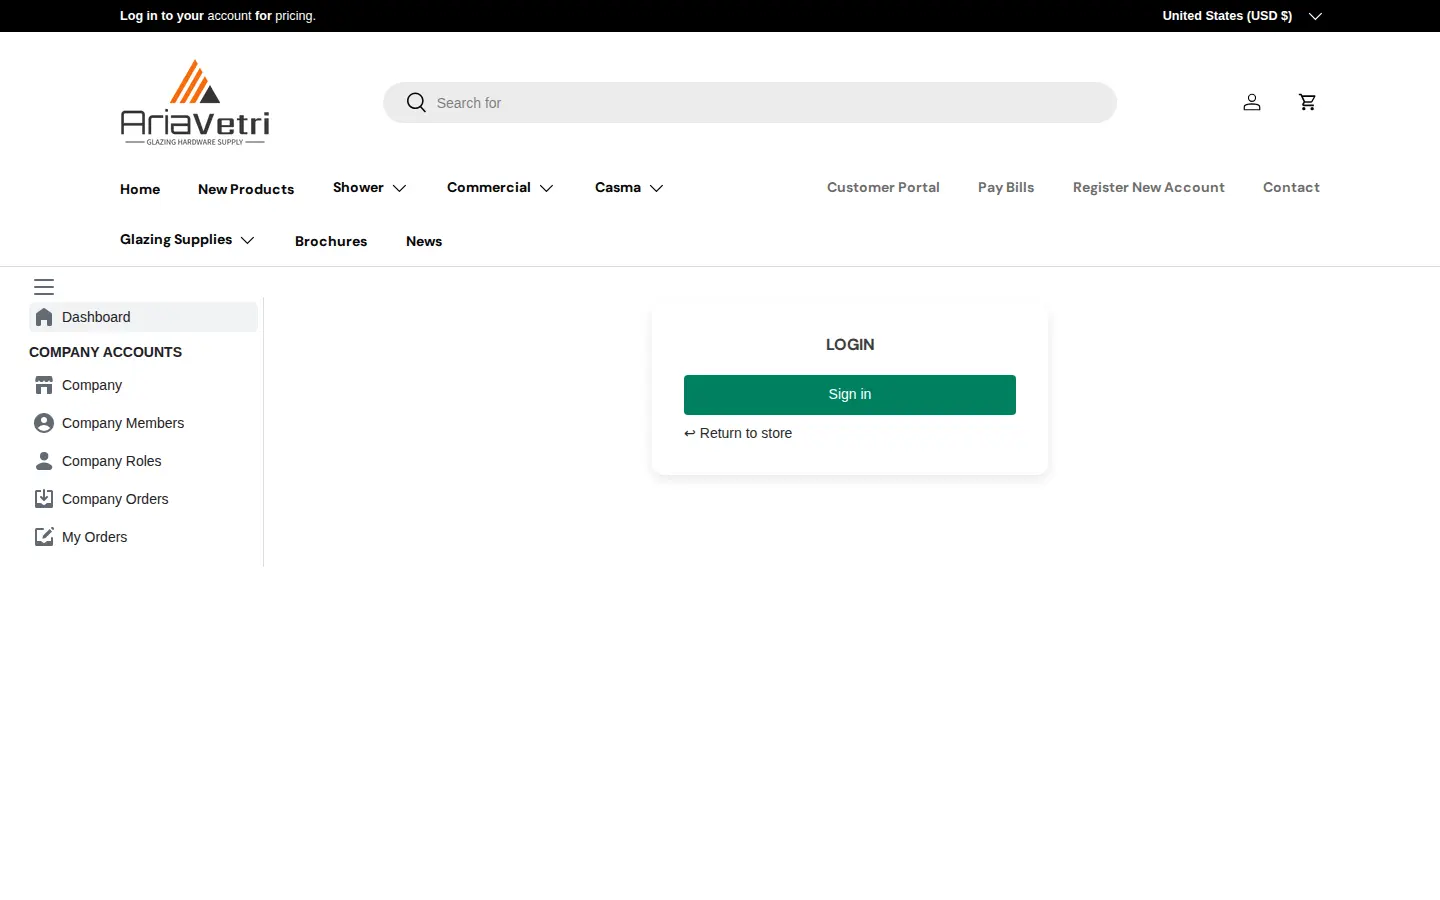
Task: Select Company Roles in the sidebar
Action: click(111, 461)
